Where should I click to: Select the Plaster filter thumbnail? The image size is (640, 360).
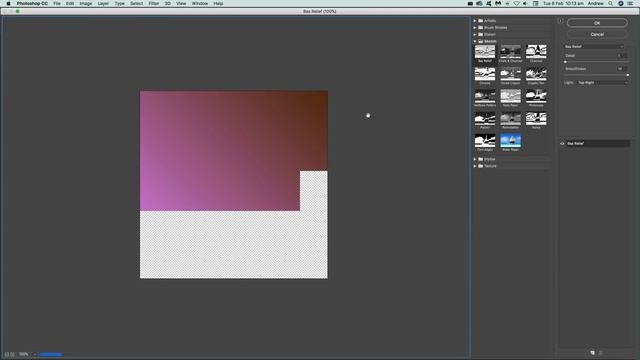[485, 119]
